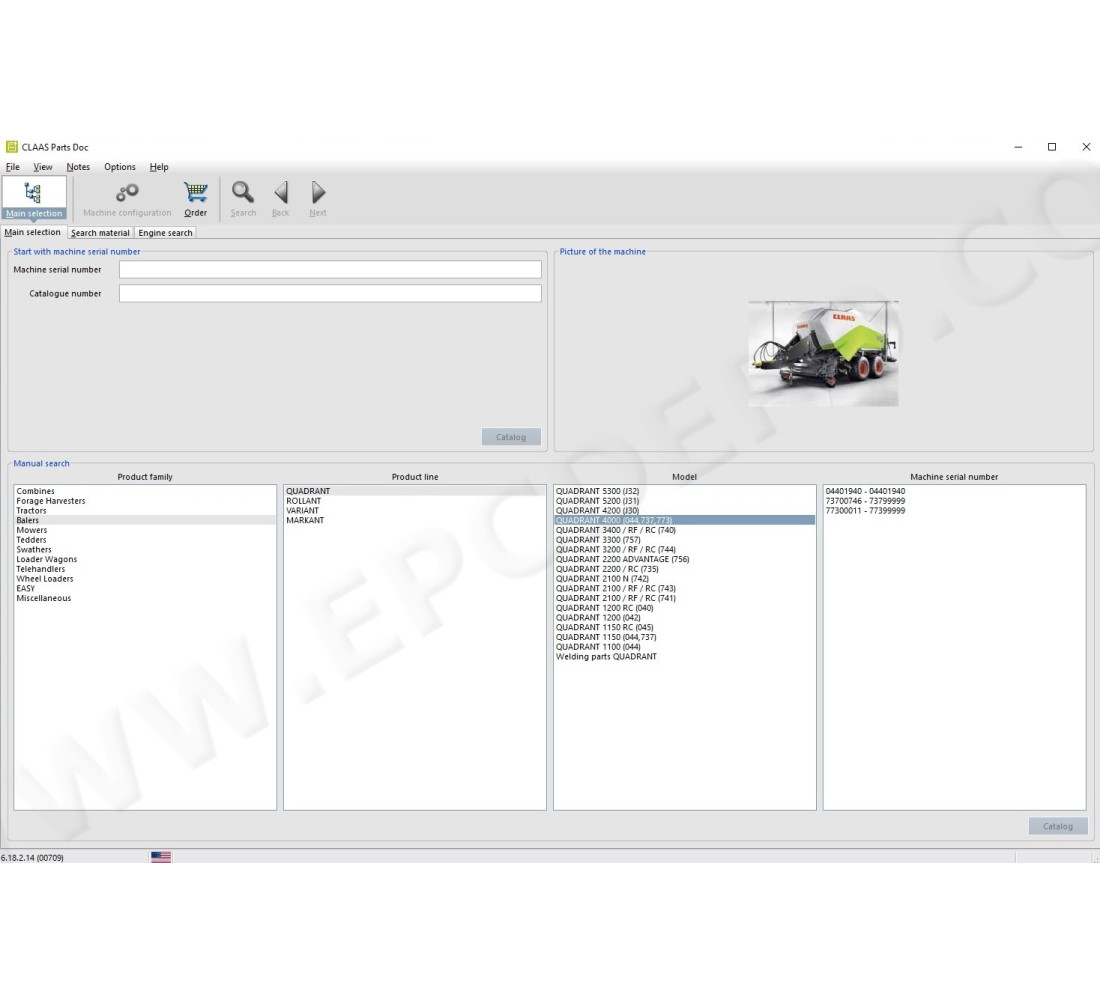
Task: Open the File menu
Action: (13, 167)
